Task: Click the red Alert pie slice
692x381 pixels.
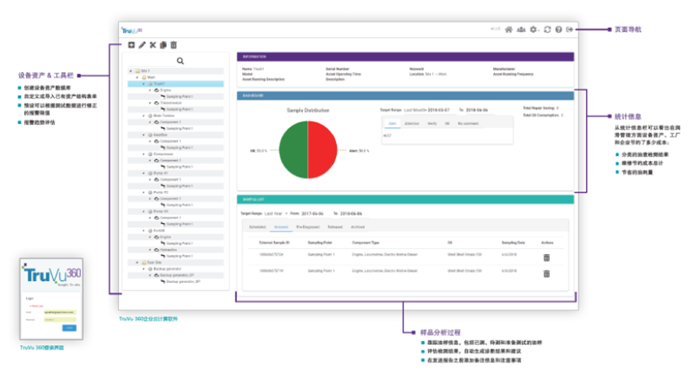Action: [x=323, y=150]
